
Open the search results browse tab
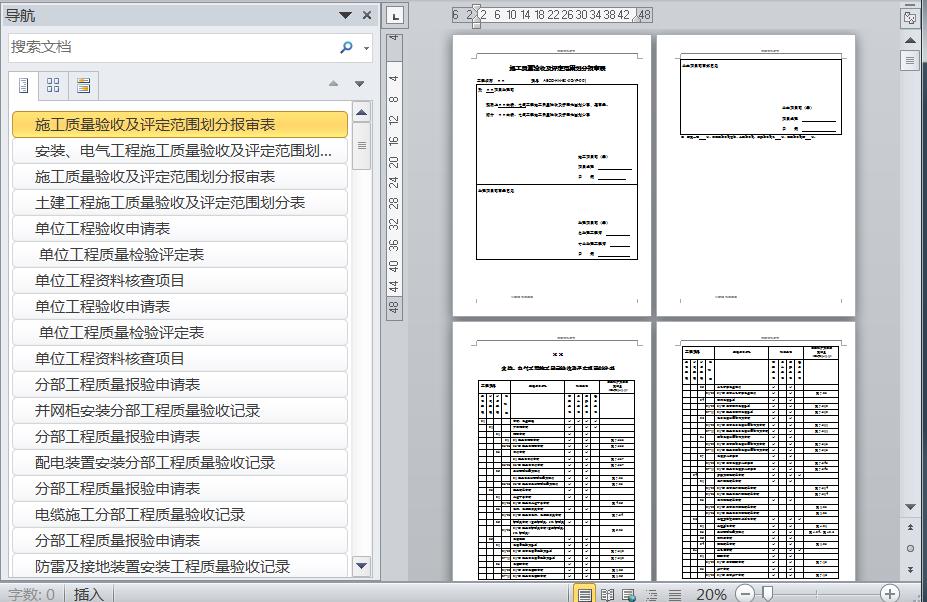pos(83,86)
